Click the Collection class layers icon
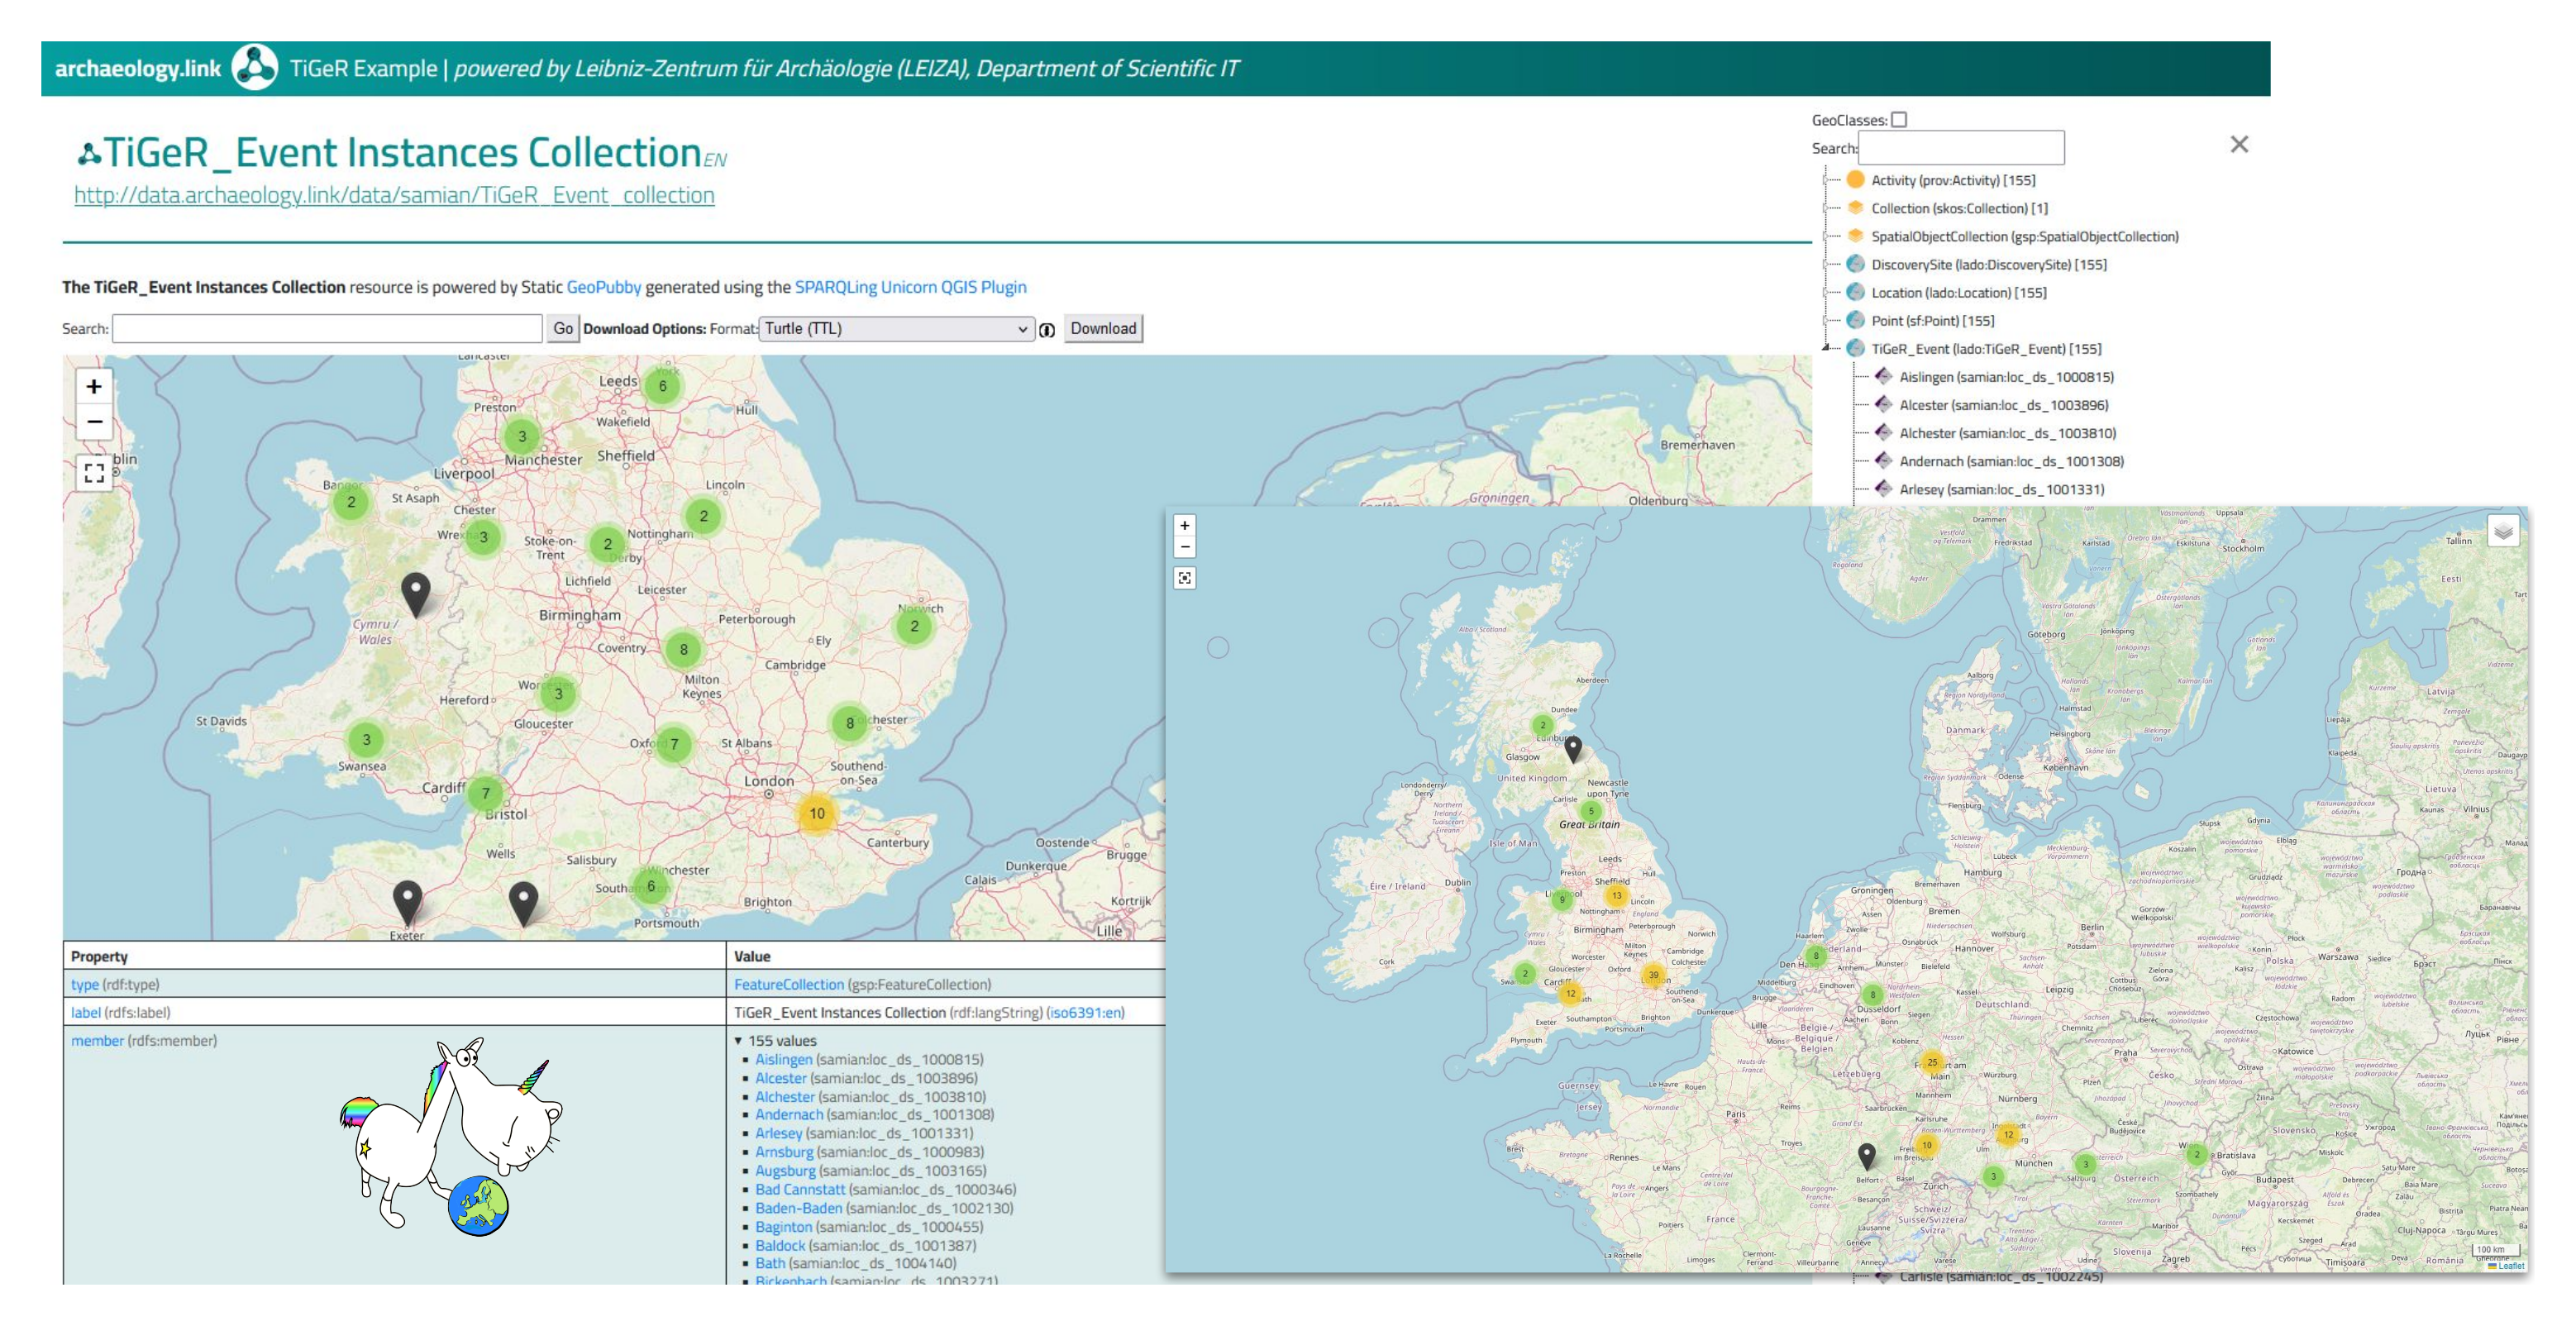 point(1856,208)
